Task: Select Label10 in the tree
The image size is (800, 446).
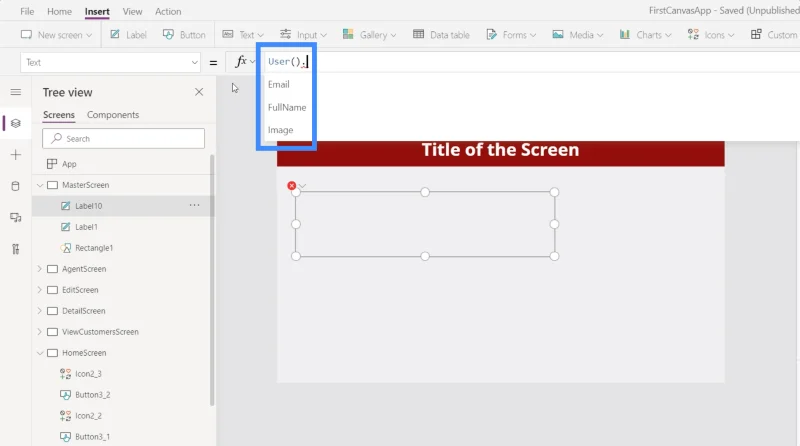Action: [x=88, y=206]
